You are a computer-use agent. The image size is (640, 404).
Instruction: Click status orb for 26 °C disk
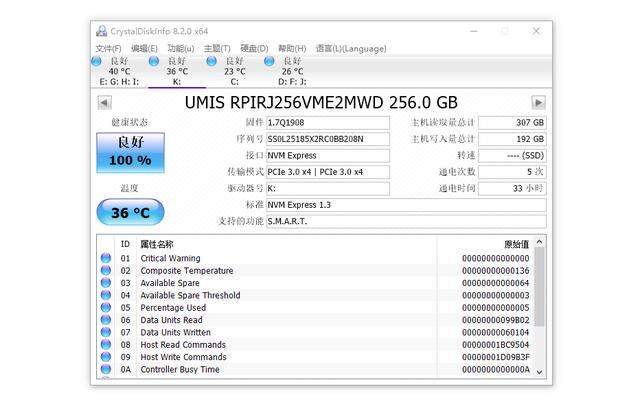pos(269,62)
